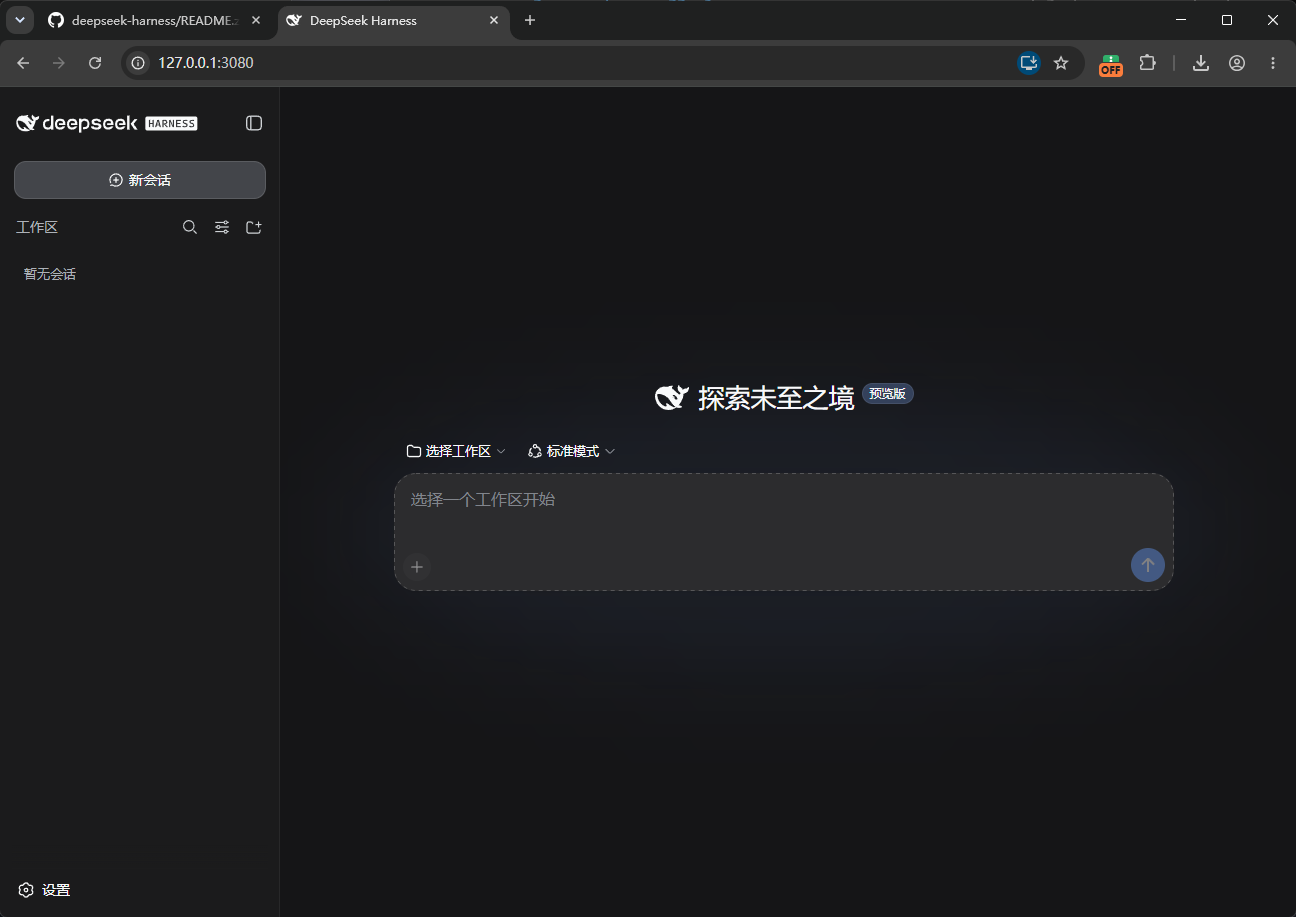
Task: Click the 探索未至之境 heading
Action: [x=776, y=398]
